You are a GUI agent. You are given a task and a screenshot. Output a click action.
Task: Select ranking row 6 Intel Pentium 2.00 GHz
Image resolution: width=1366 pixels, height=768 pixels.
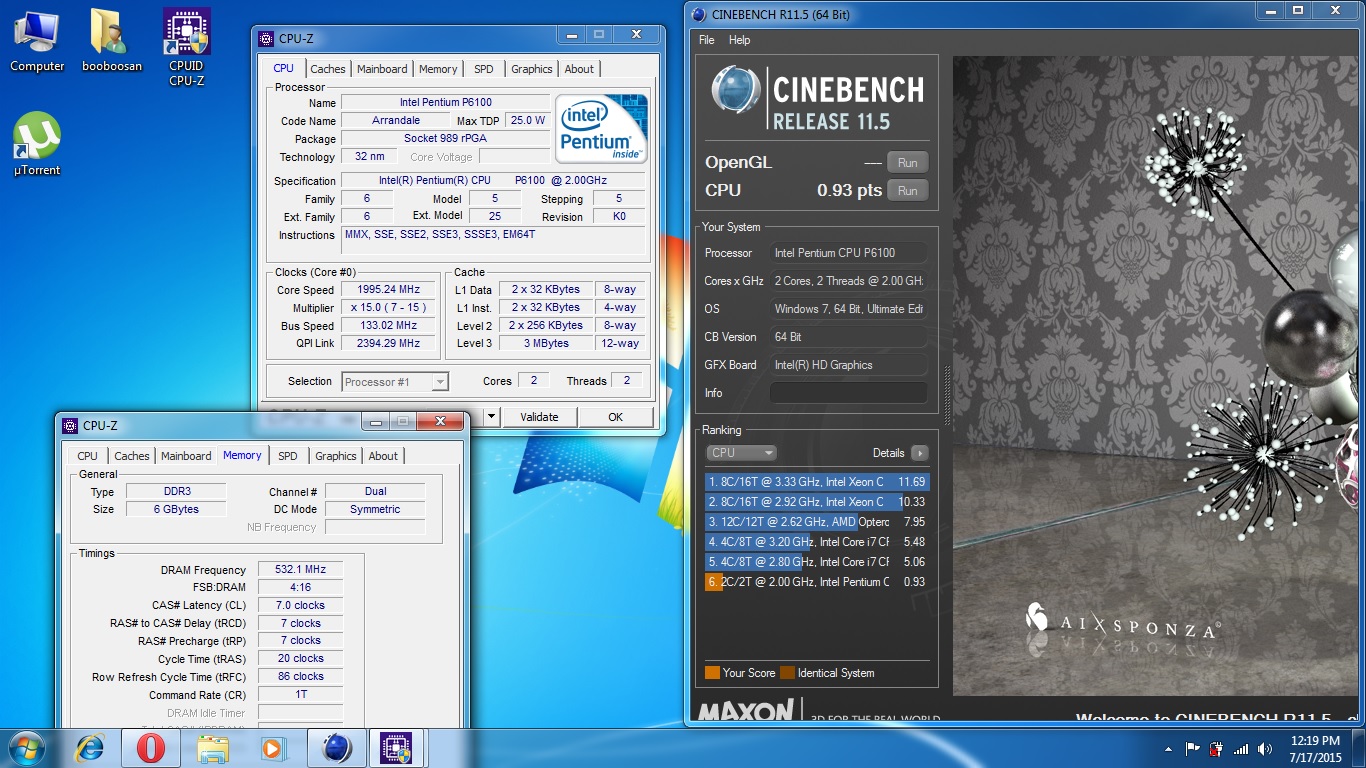point(817,582)
